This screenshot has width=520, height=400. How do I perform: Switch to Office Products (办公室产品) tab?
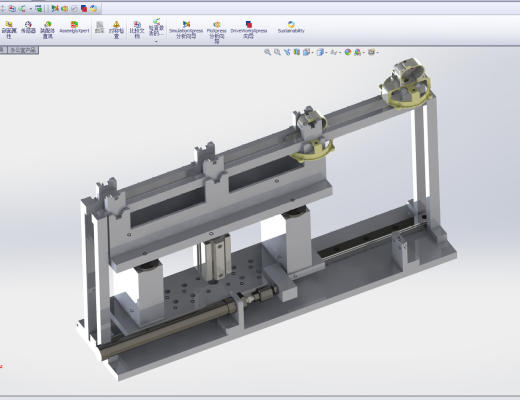[23, 50]
